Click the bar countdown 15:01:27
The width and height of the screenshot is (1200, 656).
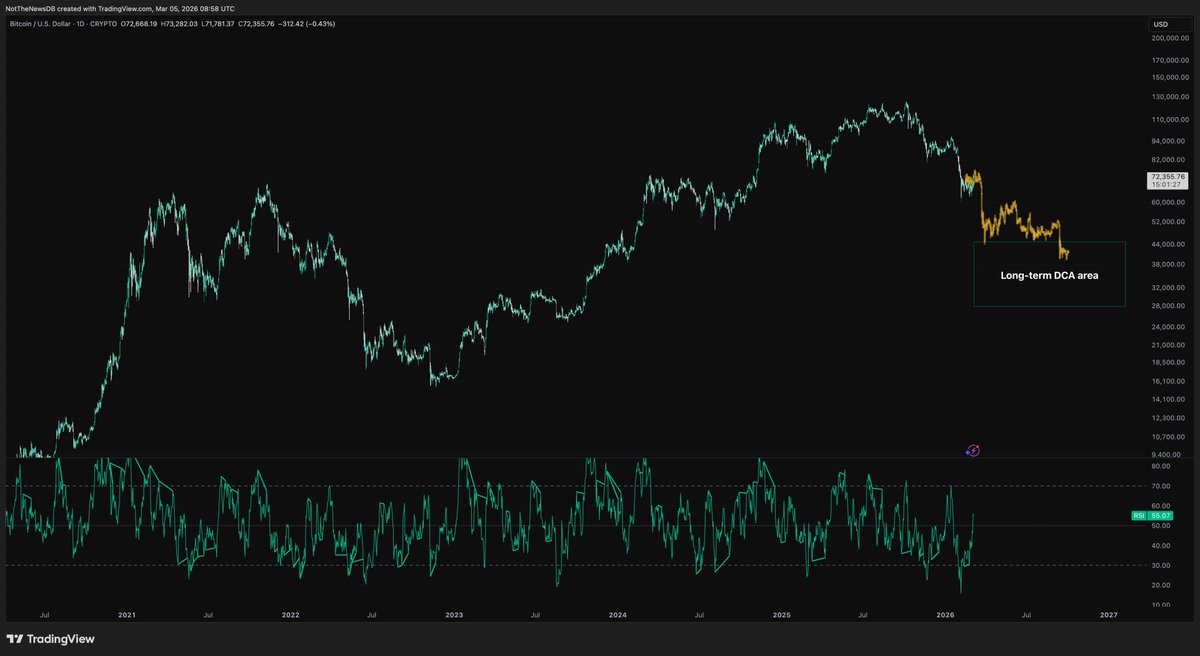pos(1168,185)
